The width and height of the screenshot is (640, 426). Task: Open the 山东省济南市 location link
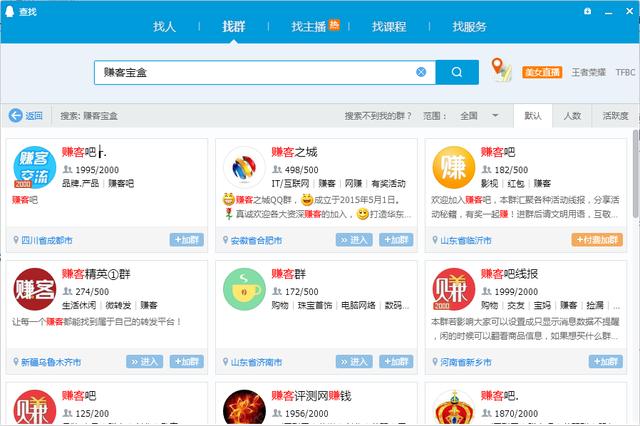pos(256,362)
